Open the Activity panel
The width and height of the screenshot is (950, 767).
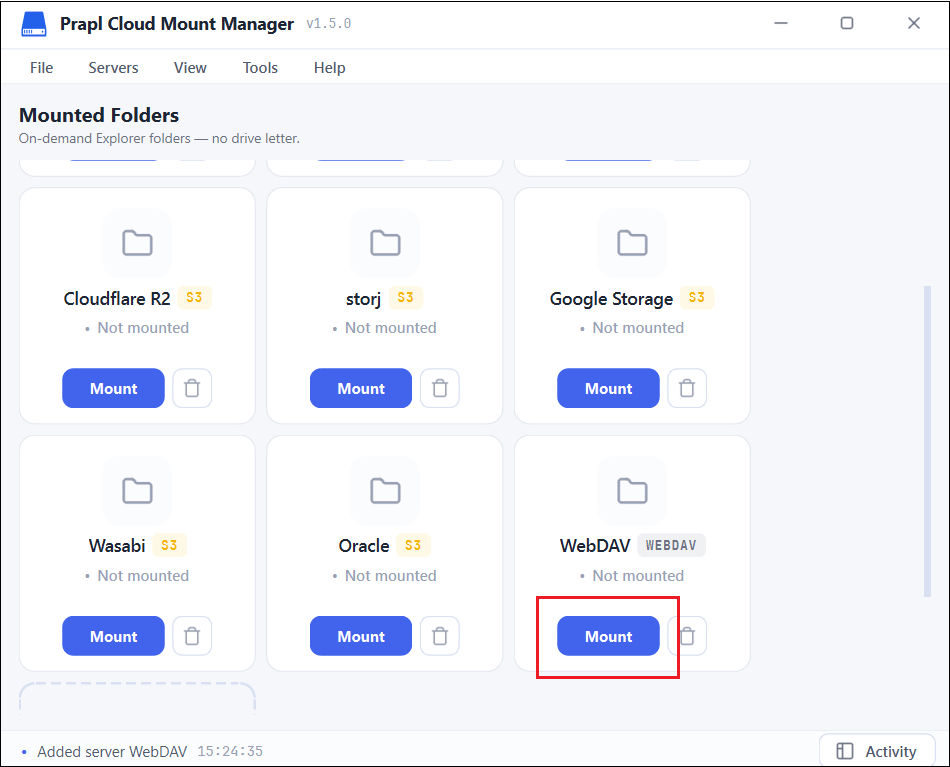(x=877, y=751)
